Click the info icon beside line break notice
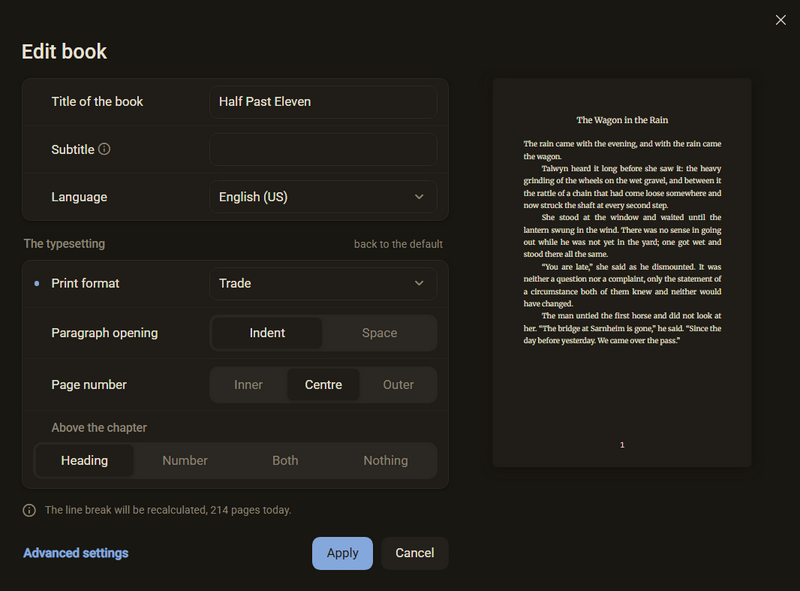The width and height of the screenshot is (800, 591). click(x=29, y=510)
